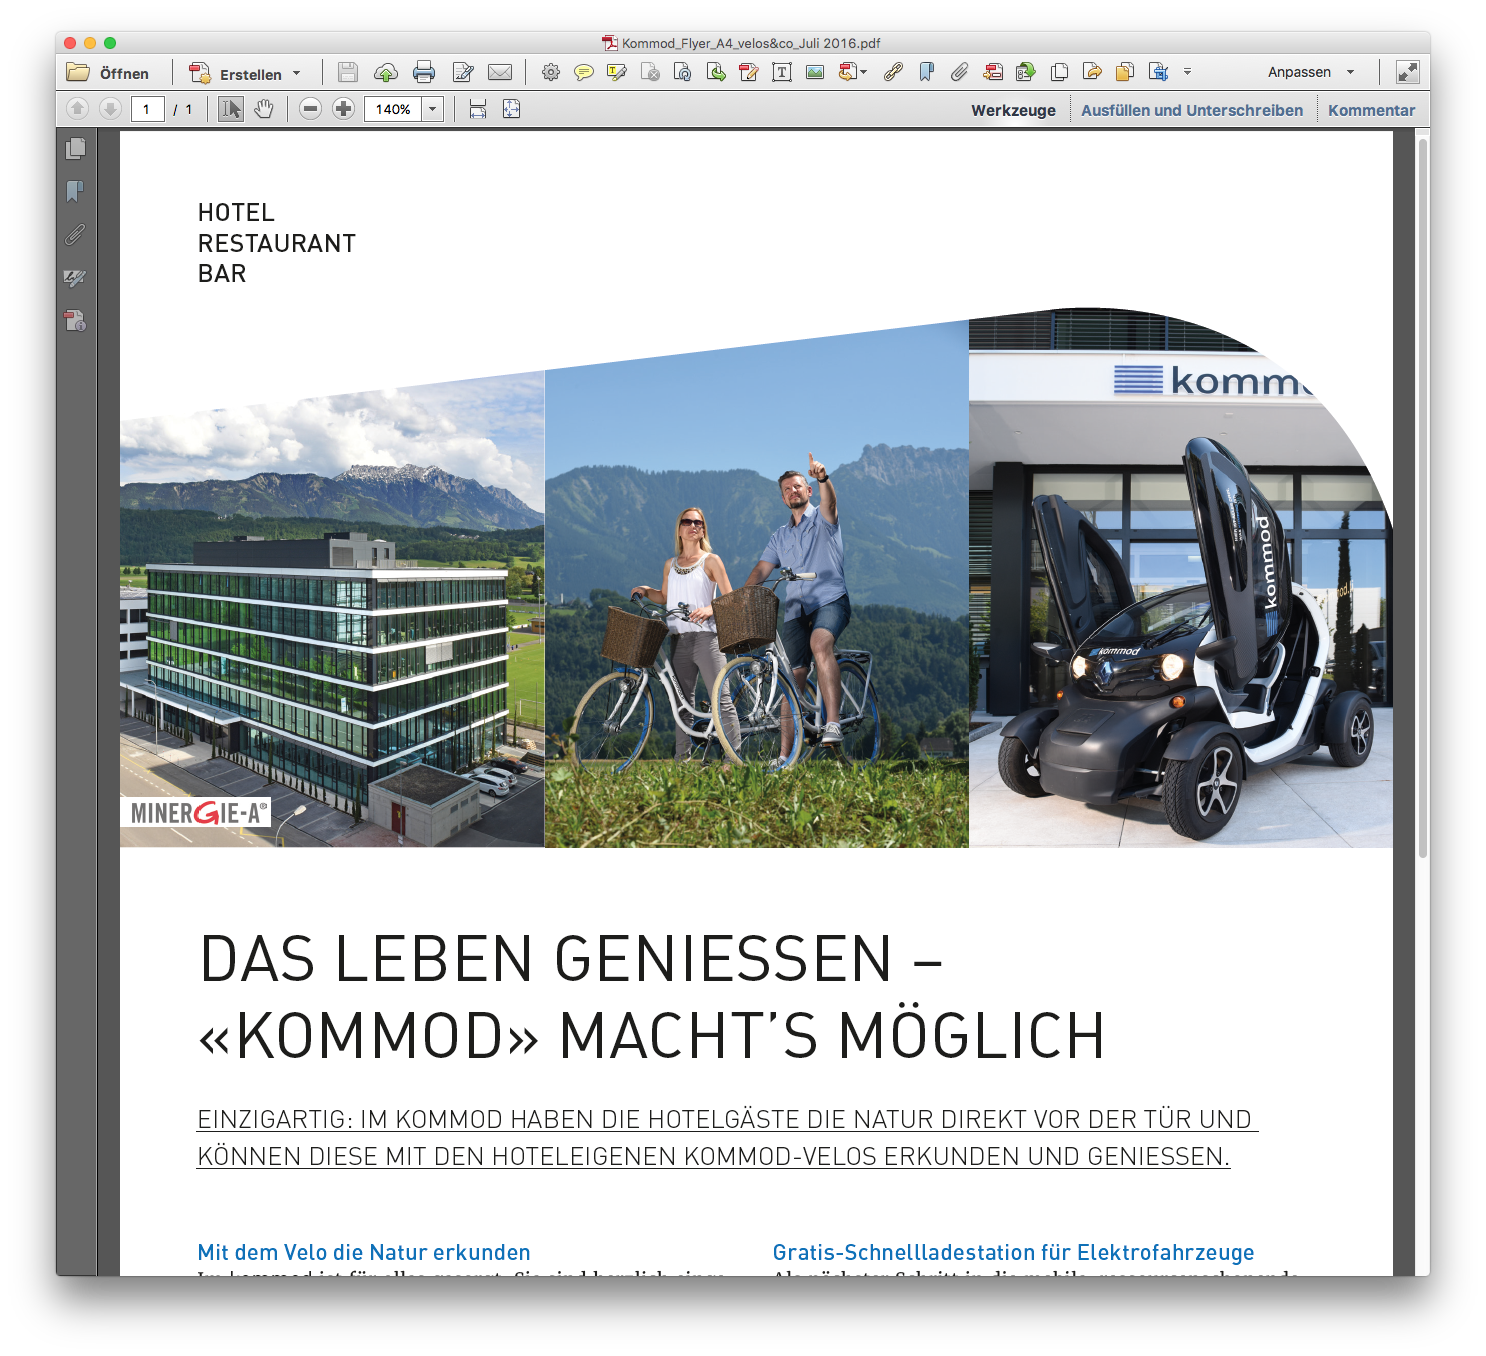The image size is (1486, 1356).
Task: Add text with the Add Text tool
Action: click(x=781, y=72)
